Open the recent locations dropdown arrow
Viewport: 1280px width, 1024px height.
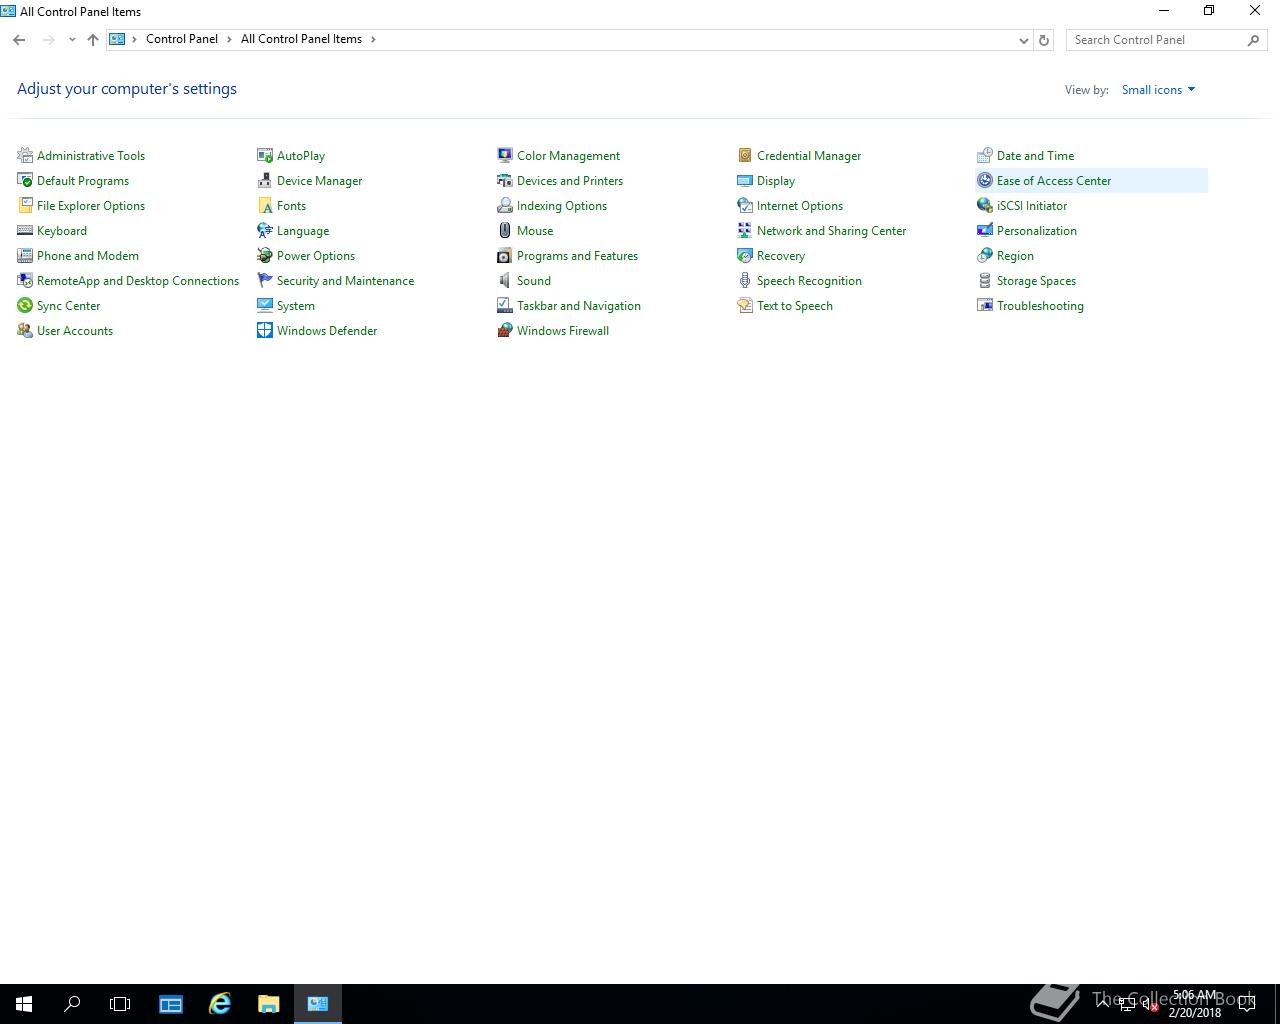point(72,40)
